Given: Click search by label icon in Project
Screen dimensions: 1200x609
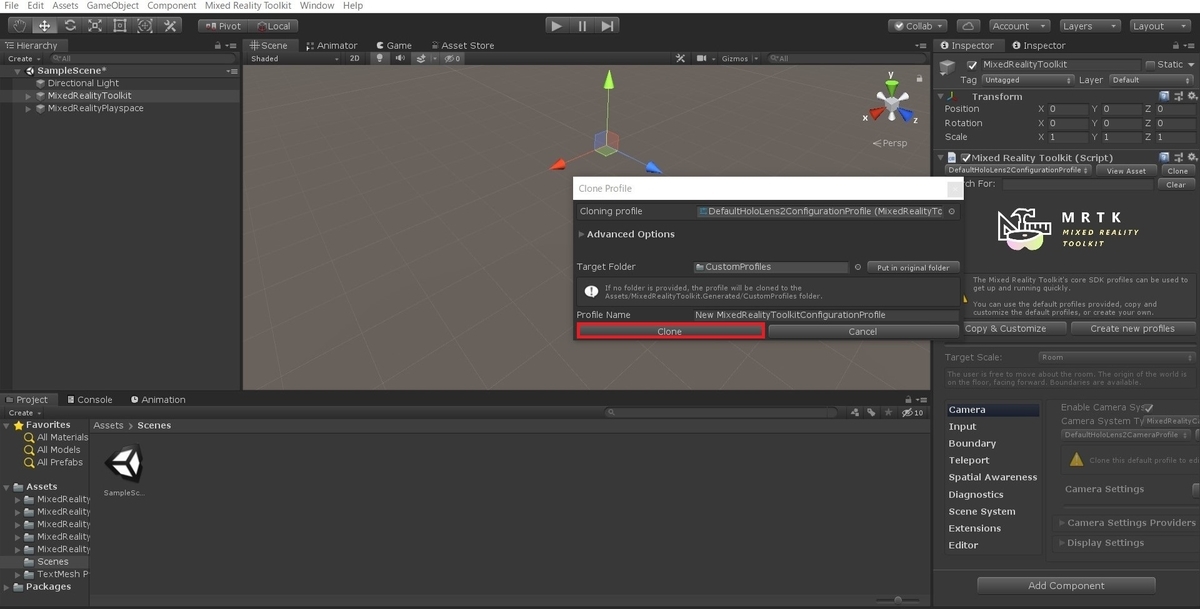Looking at the screenshot, I should pos(872,412).
